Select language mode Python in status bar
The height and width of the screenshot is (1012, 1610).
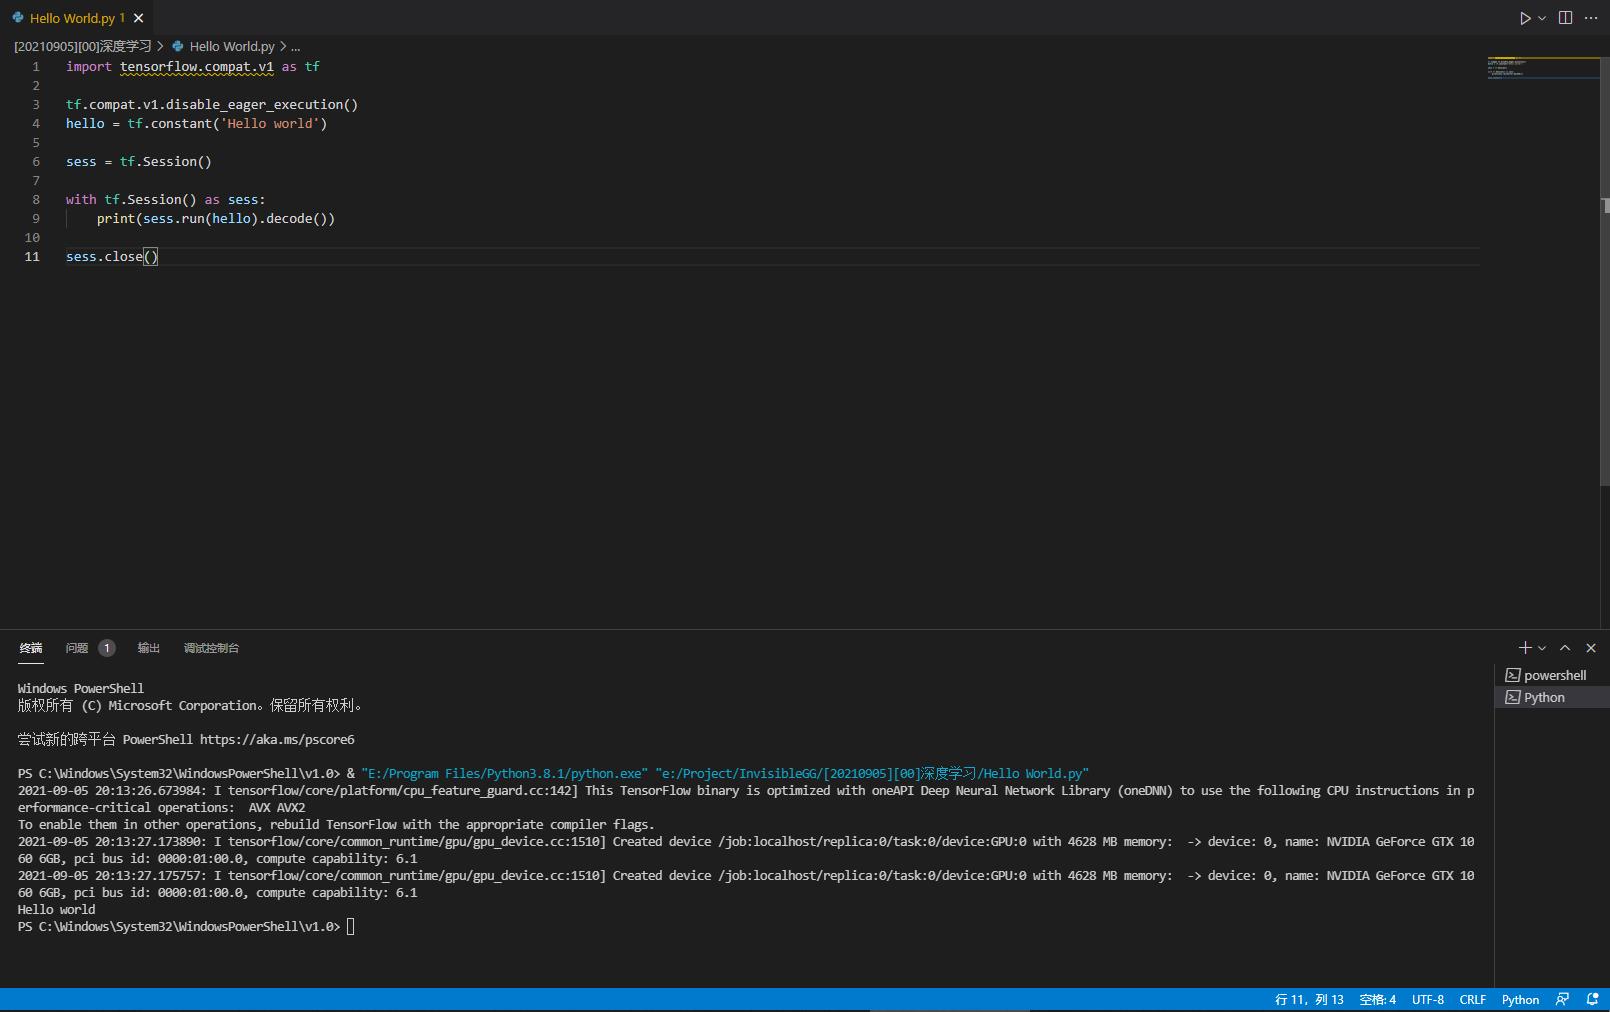[x=1520, y=1000]
